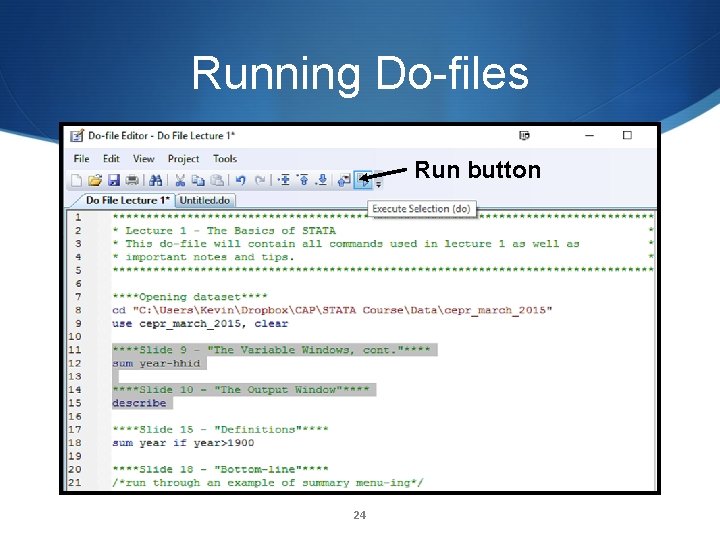Minimize the Do-file Editor window

[590, 135]
